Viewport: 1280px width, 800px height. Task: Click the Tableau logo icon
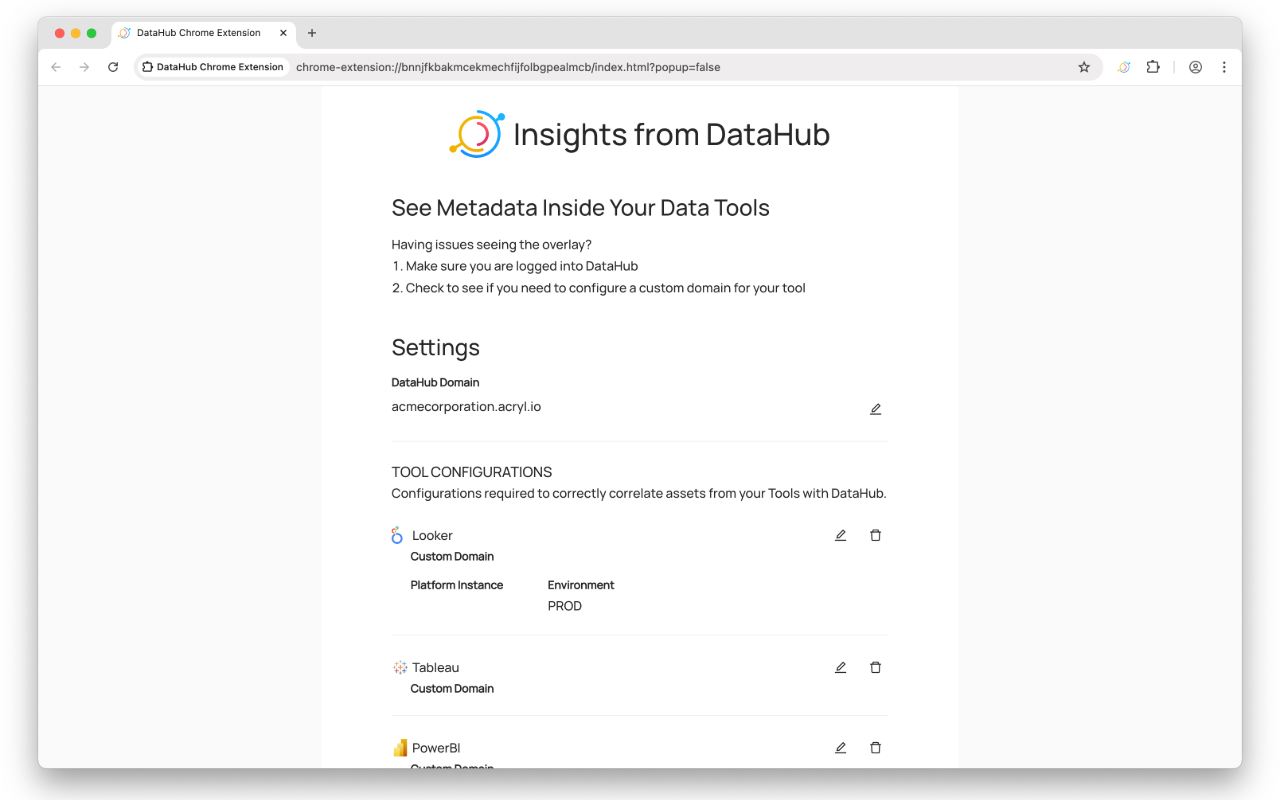(x=400, y=667)
